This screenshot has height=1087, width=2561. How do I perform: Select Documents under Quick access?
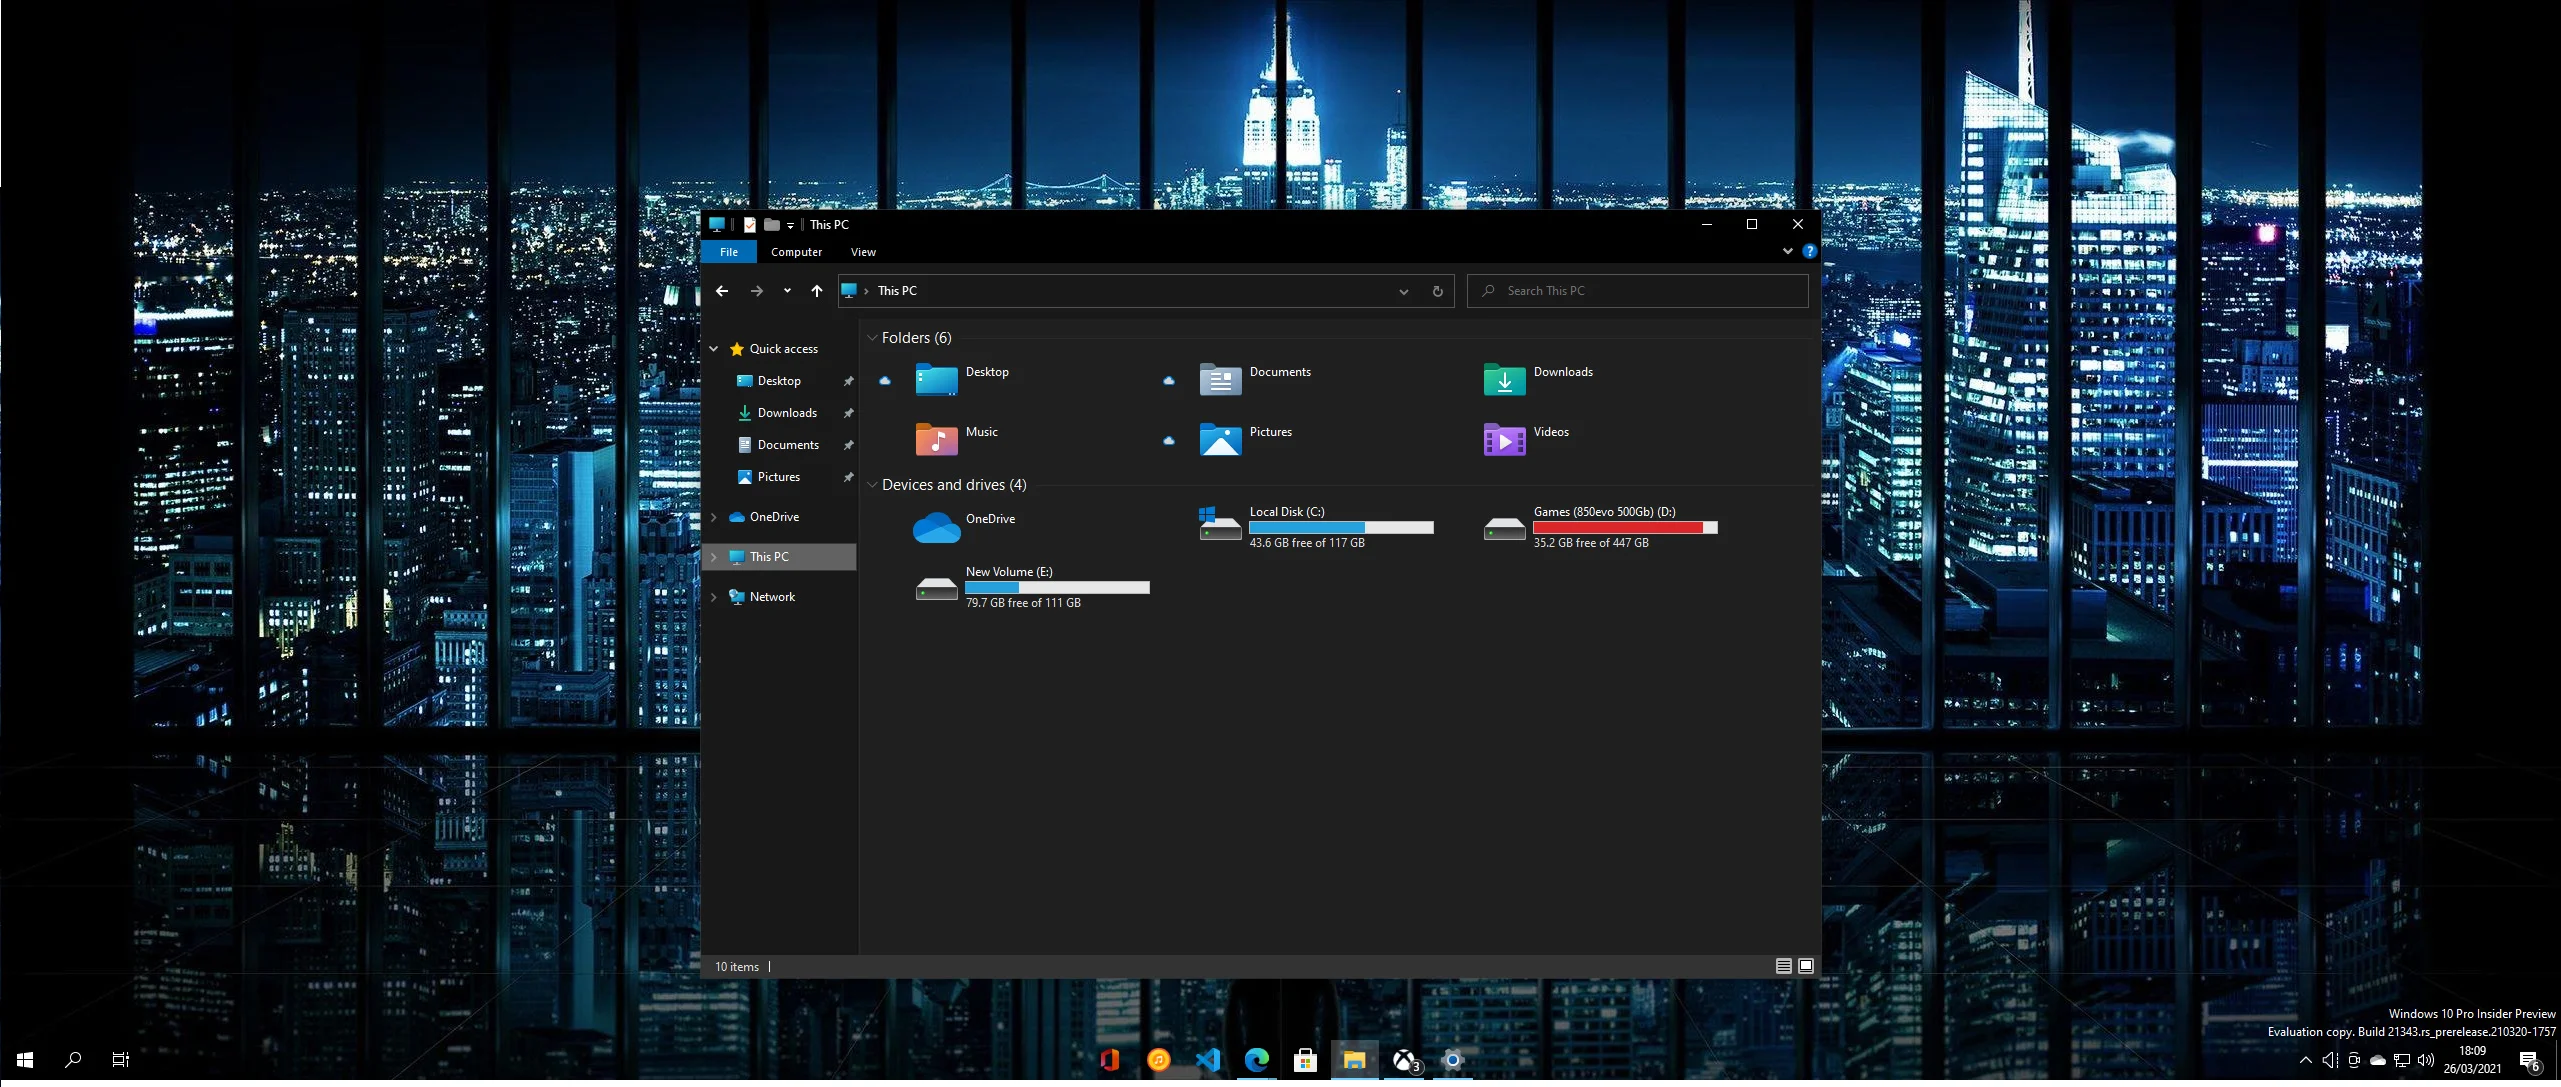pos(788,445)
